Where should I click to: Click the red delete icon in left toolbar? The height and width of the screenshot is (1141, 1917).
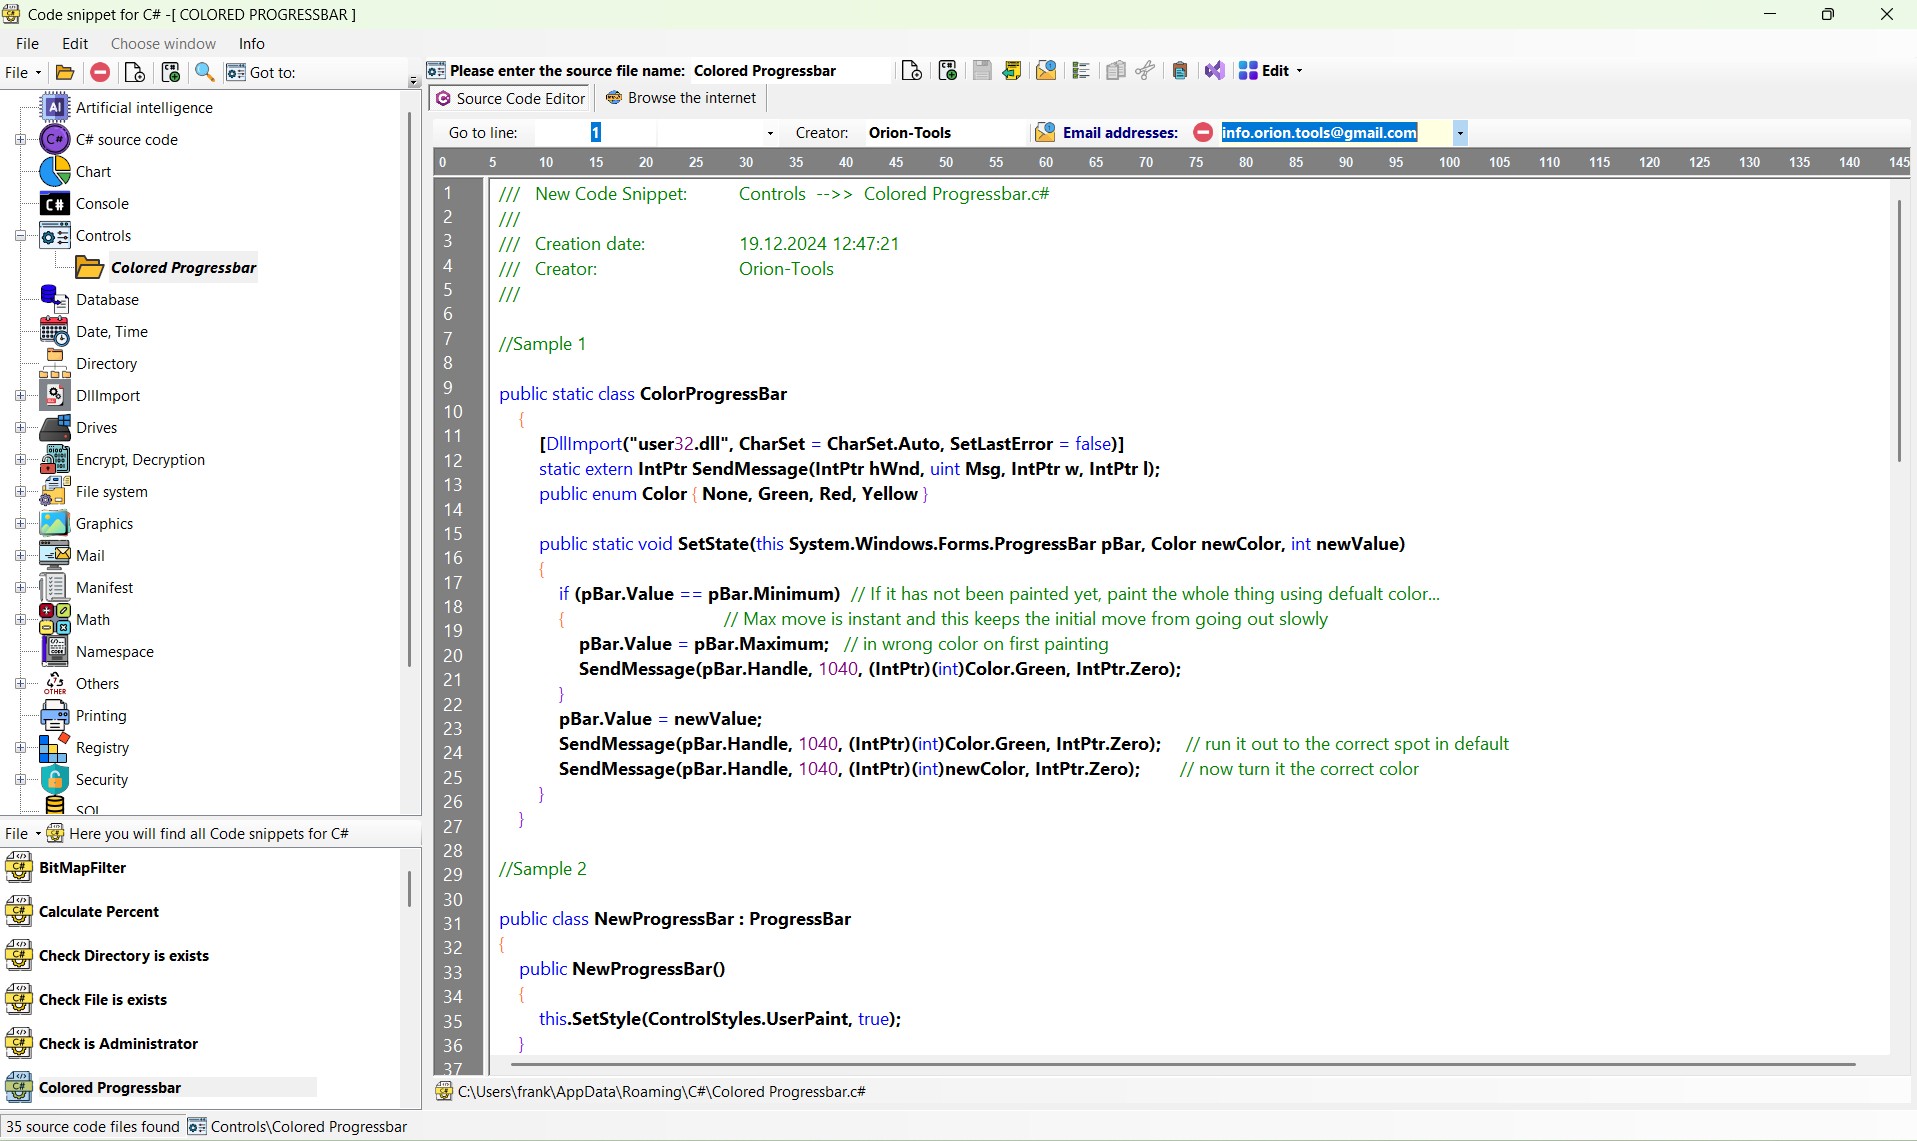click(x=100, y=72)
